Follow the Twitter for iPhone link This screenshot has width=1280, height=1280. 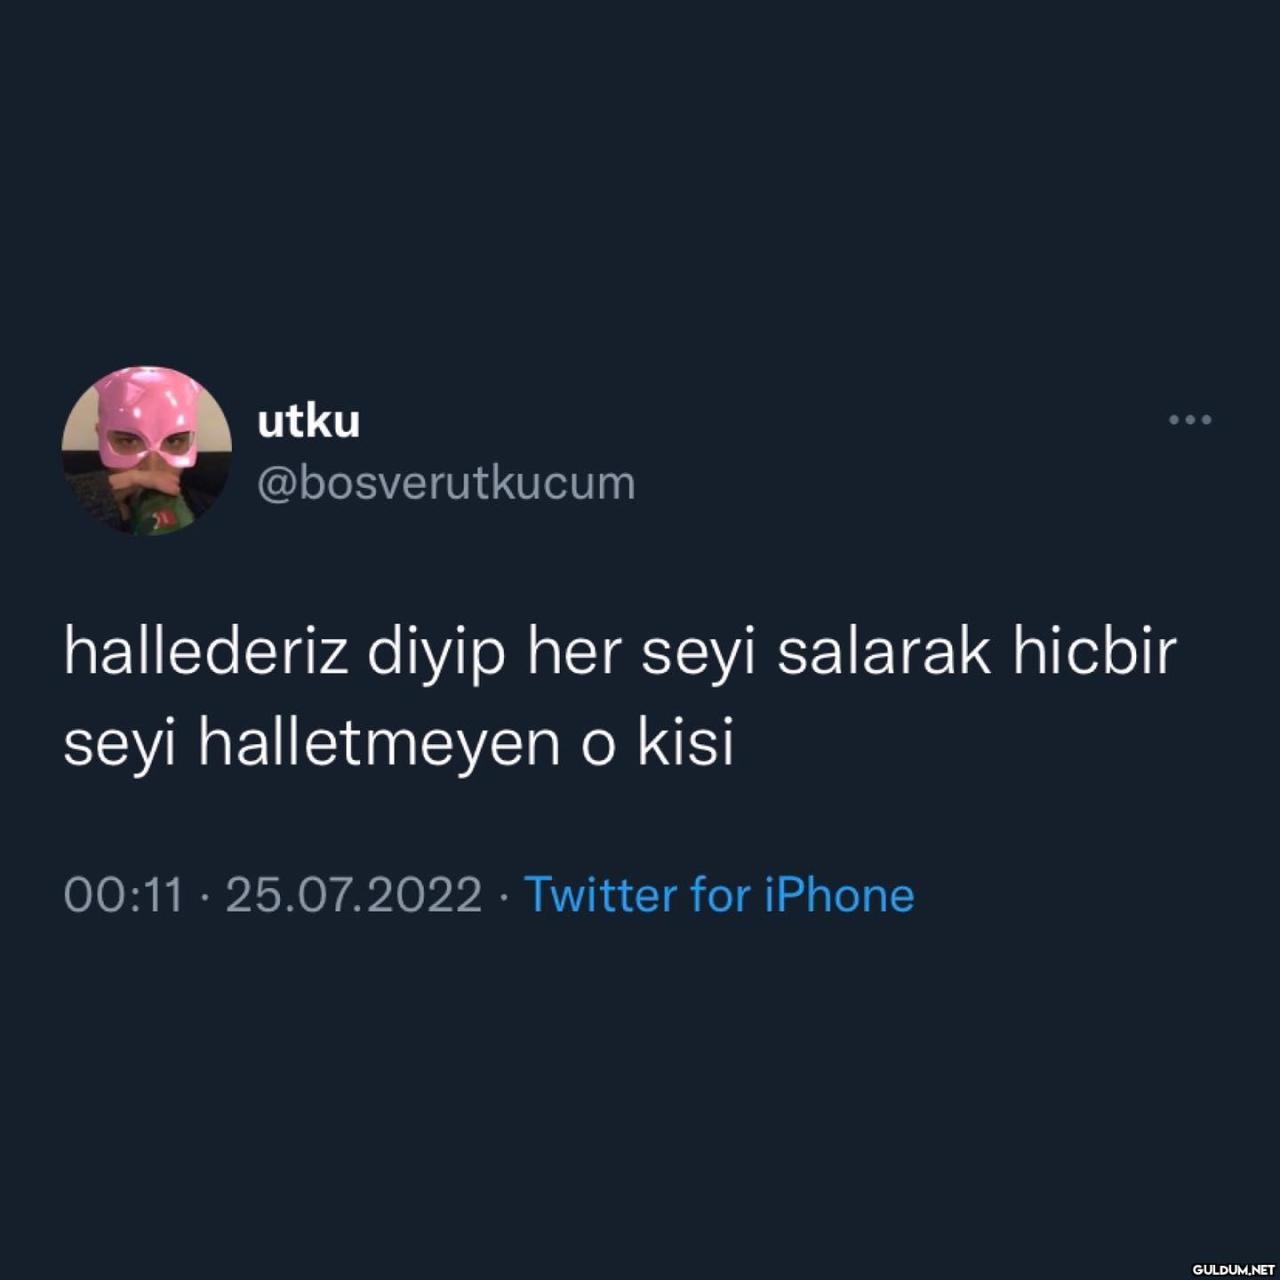pos(719,894)
